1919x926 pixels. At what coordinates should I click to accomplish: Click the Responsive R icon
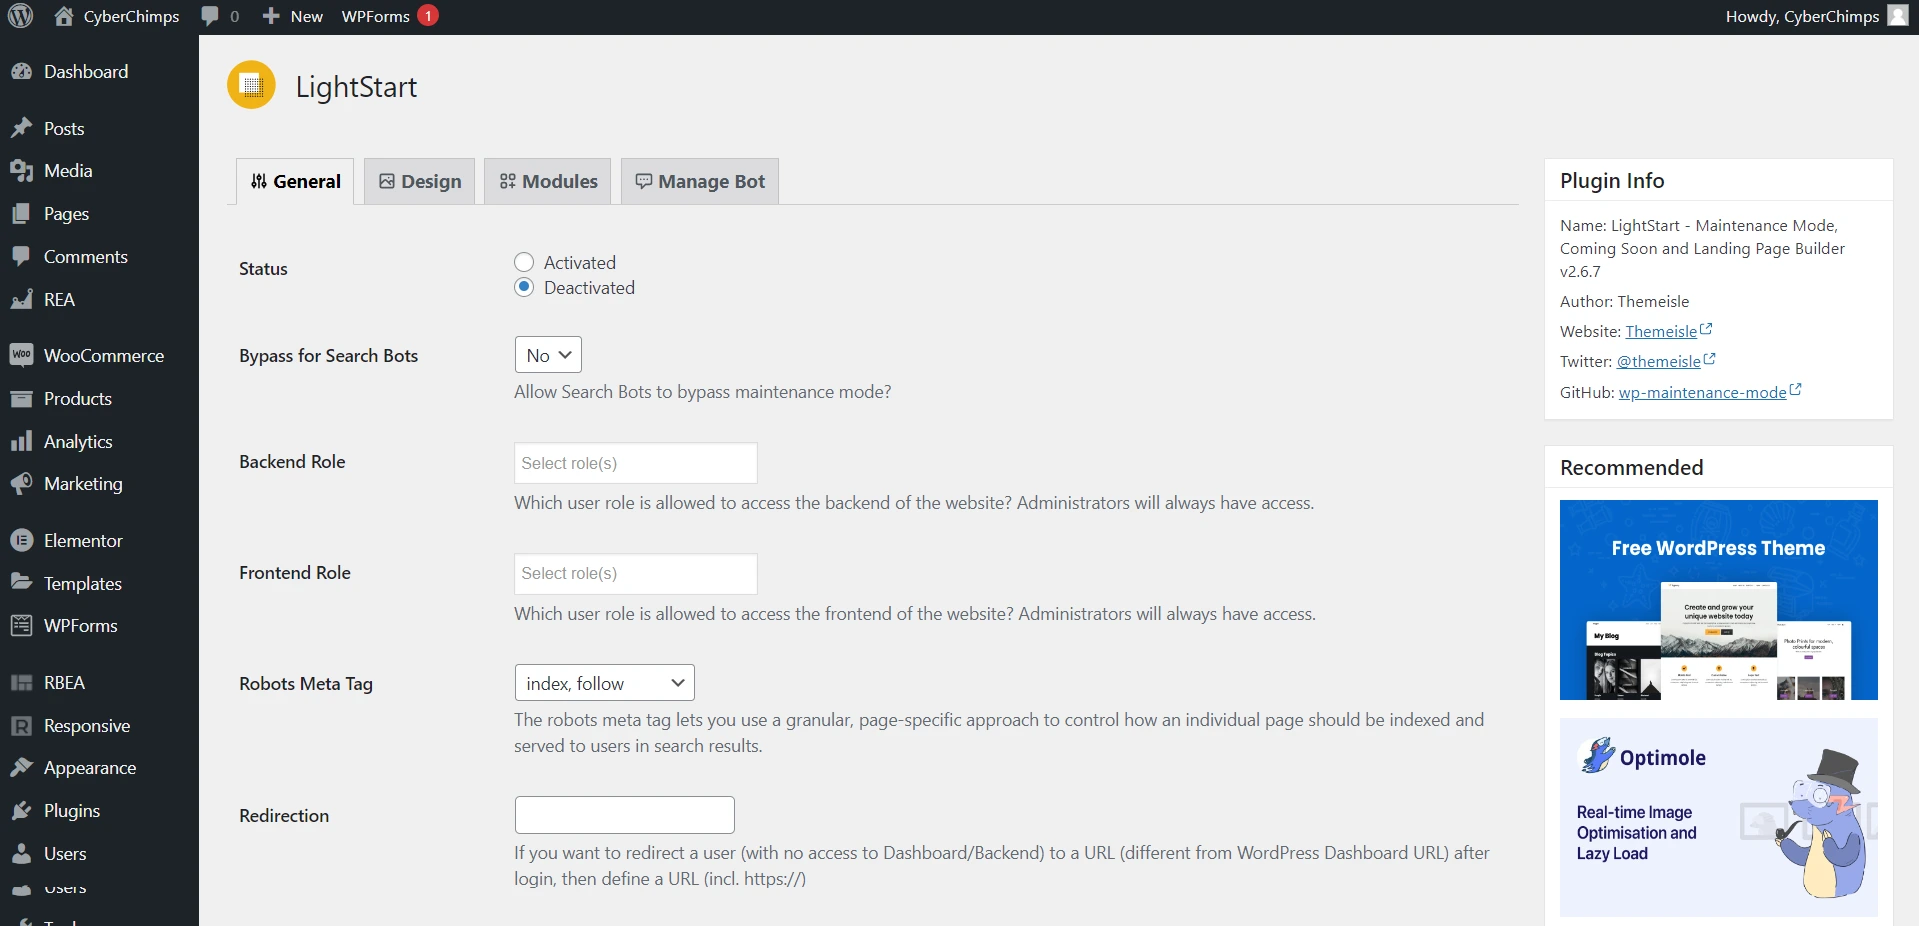[22, 726]
